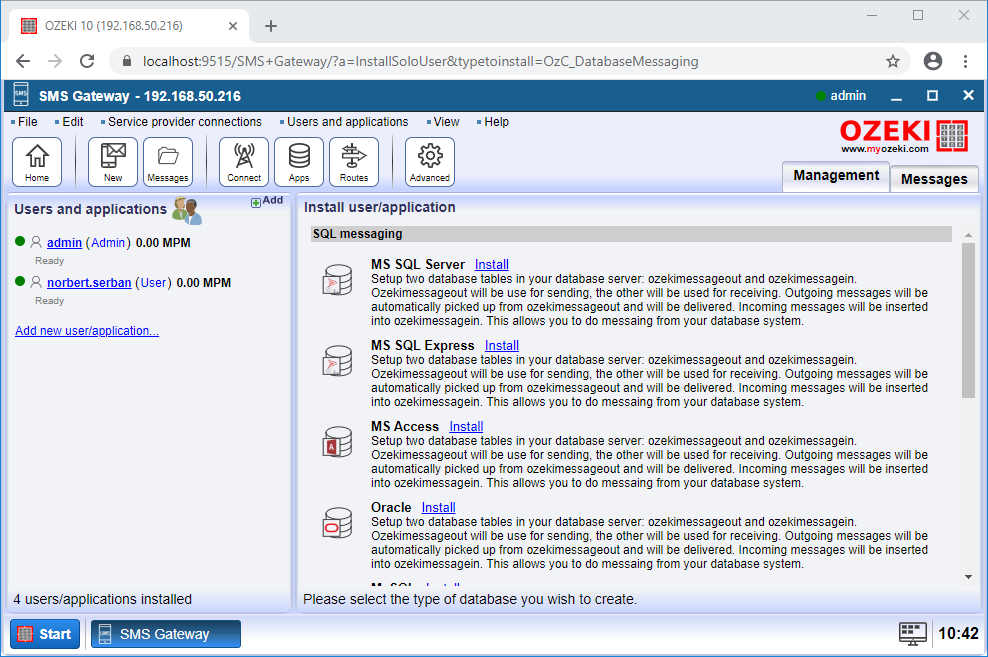Open Chrome profile avatar icon
988x657 pixels.
tap(933, 61)
